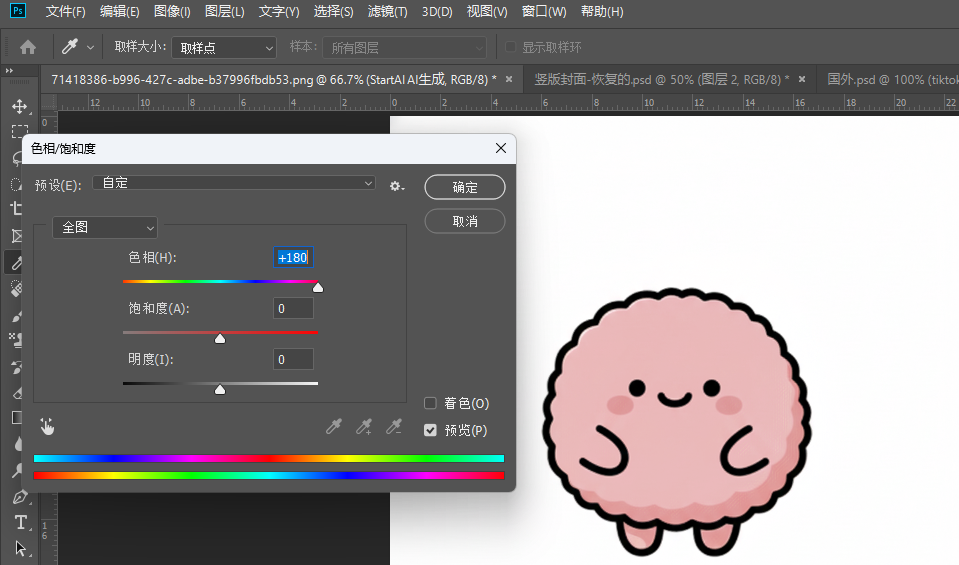
Task: Expand the 全图 channel dropdown
Action: [x=105, y=228]
